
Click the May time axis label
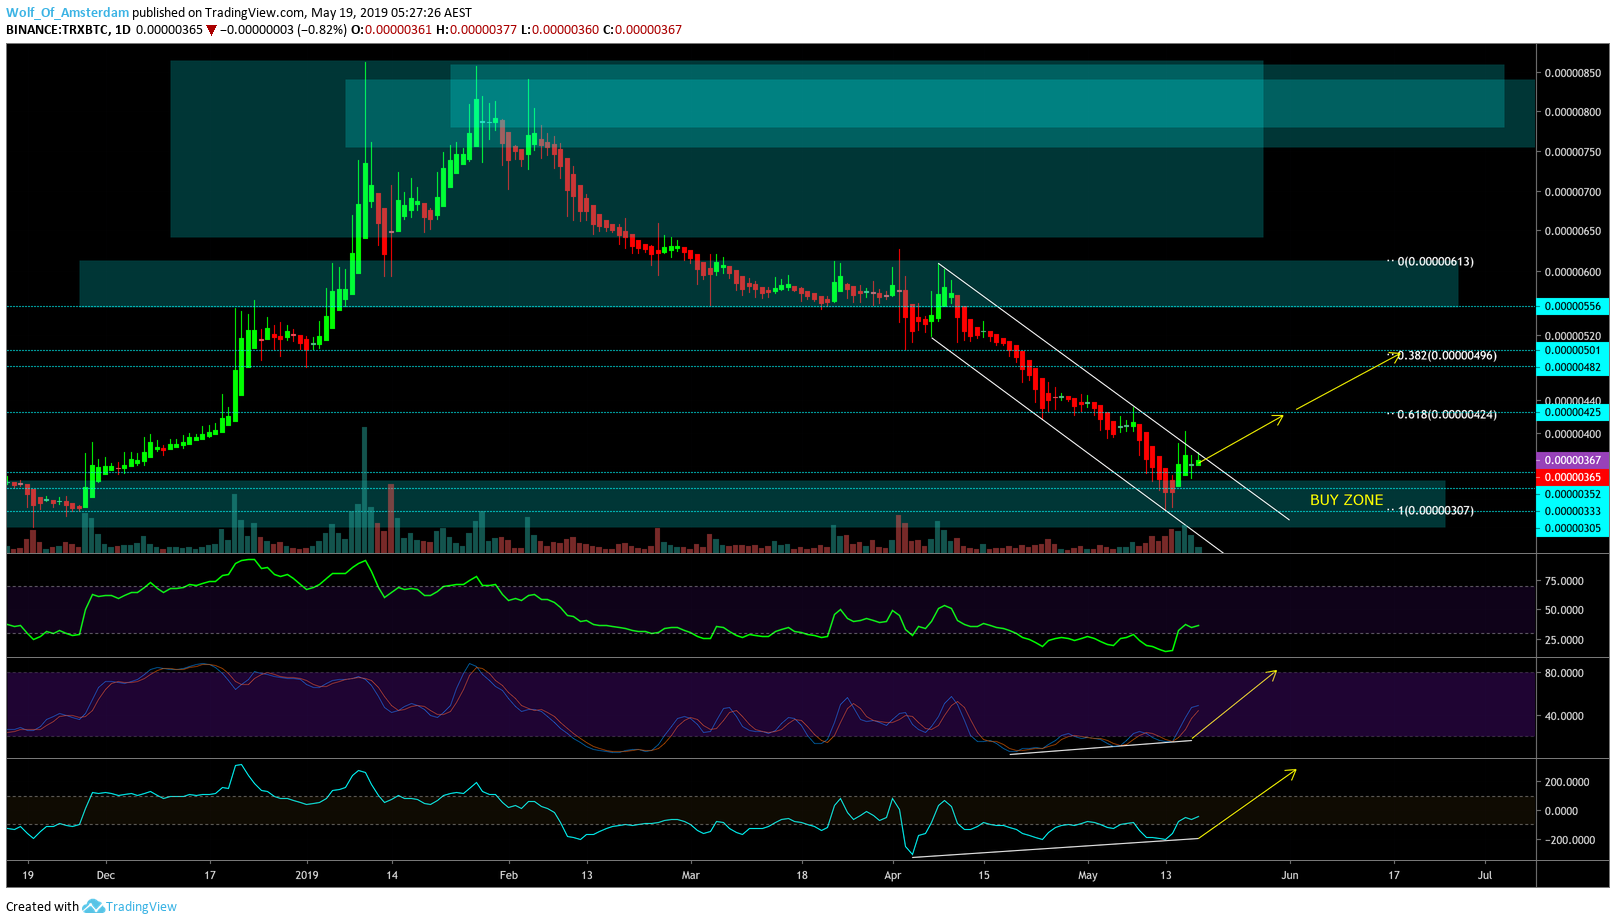(1088, 875)
